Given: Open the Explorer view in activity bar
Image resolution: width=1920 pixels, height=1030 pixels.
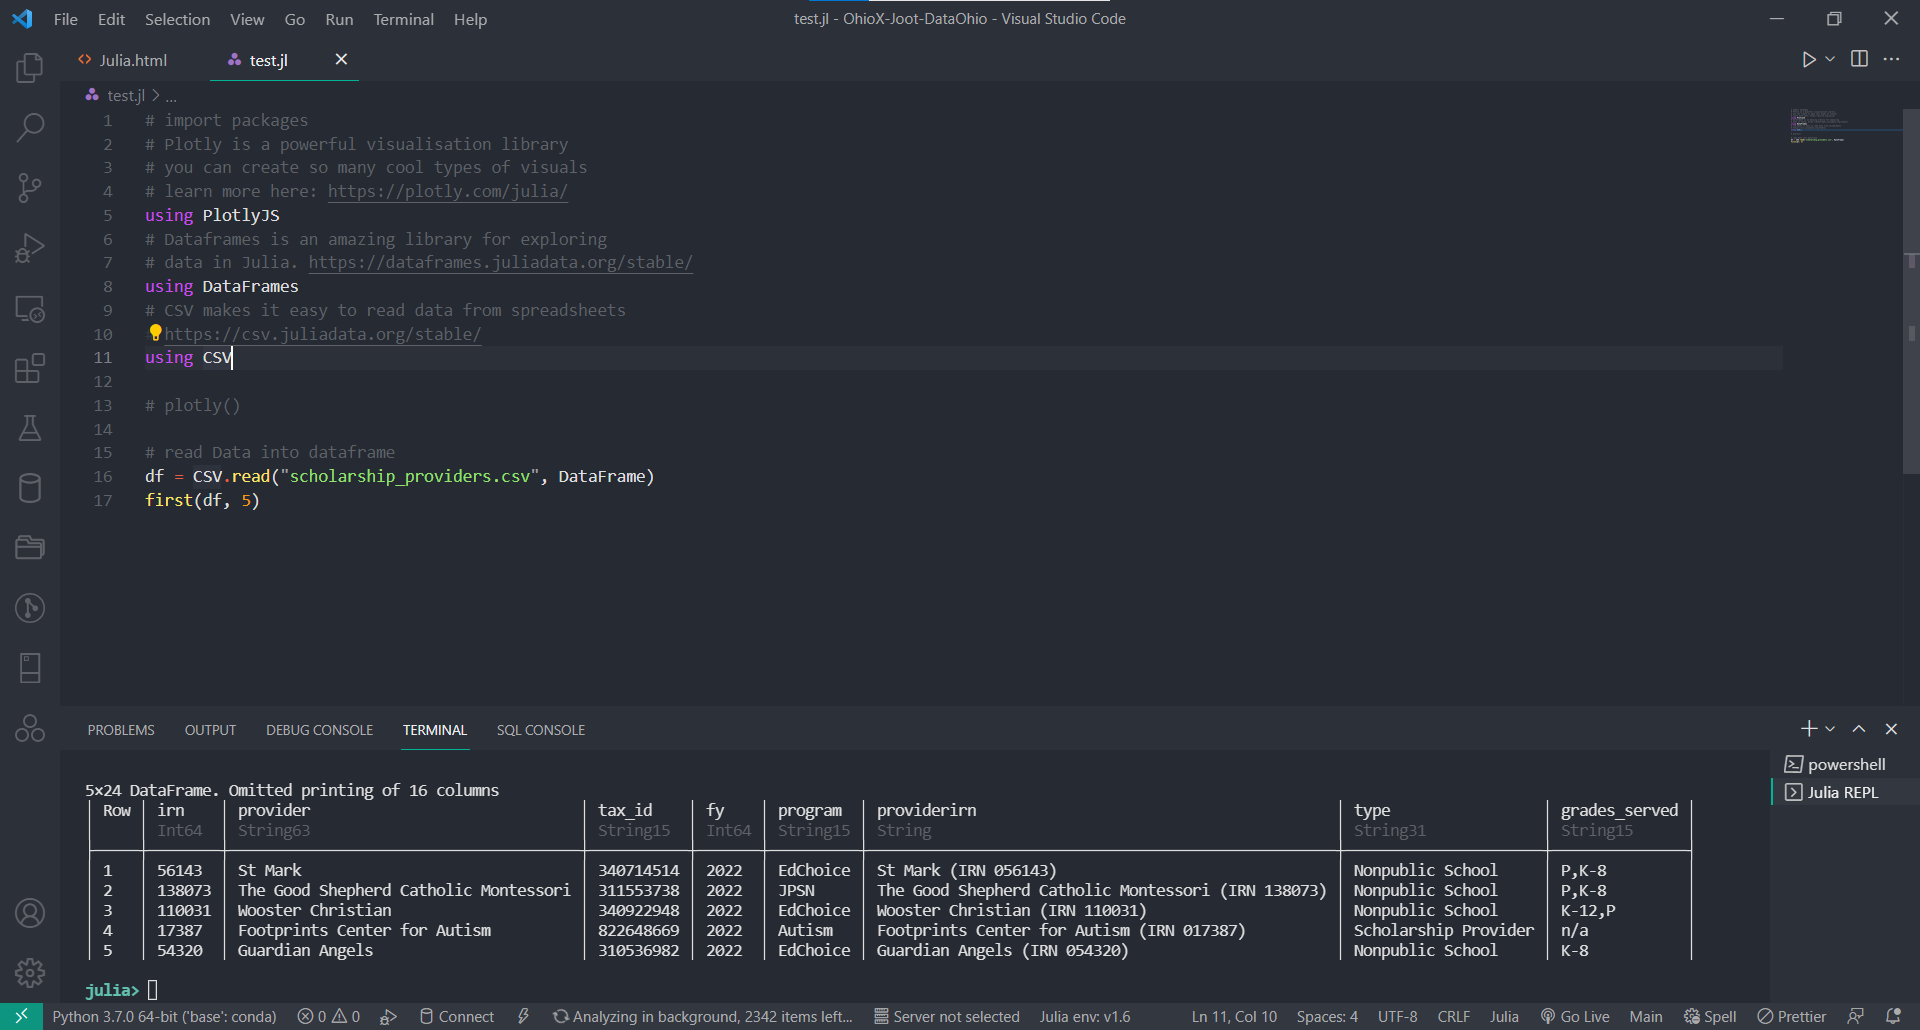Looking at the screenshot, I should click(30, 68).
